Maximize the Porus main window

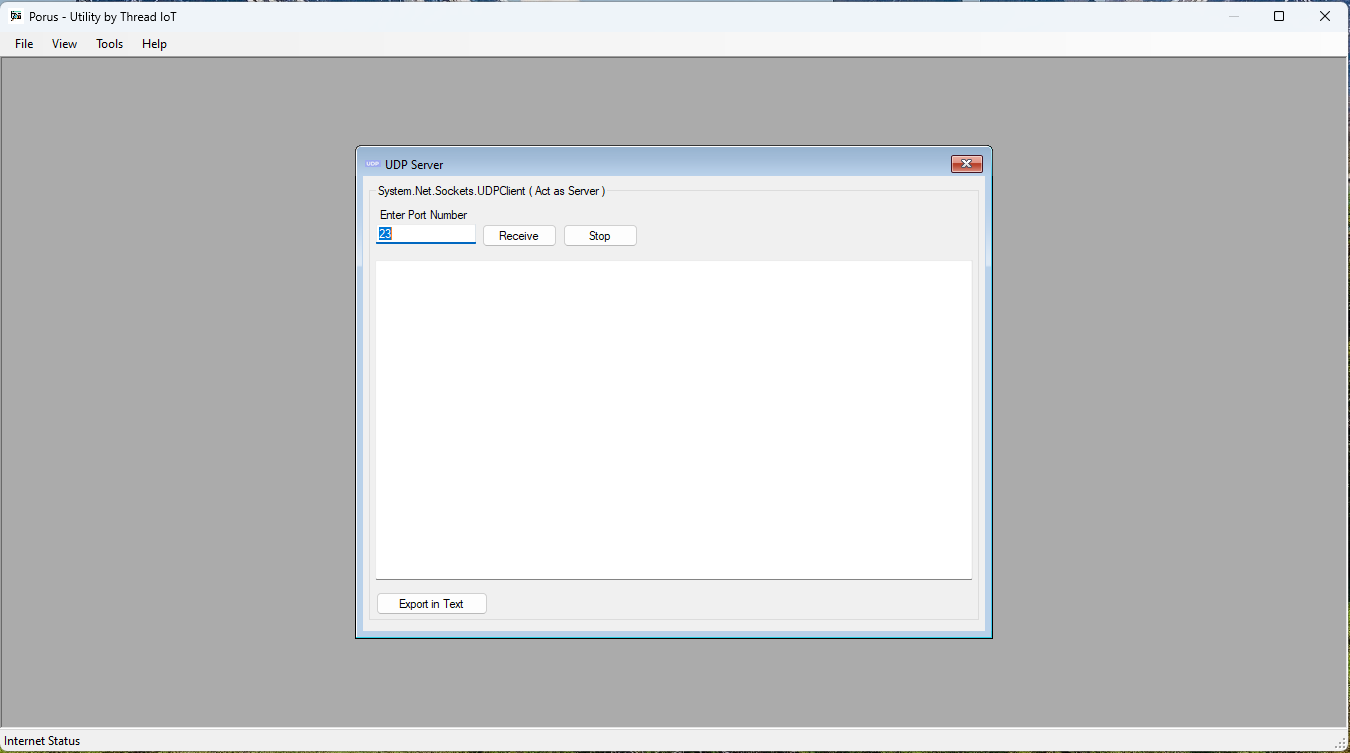click(1279, 16)
